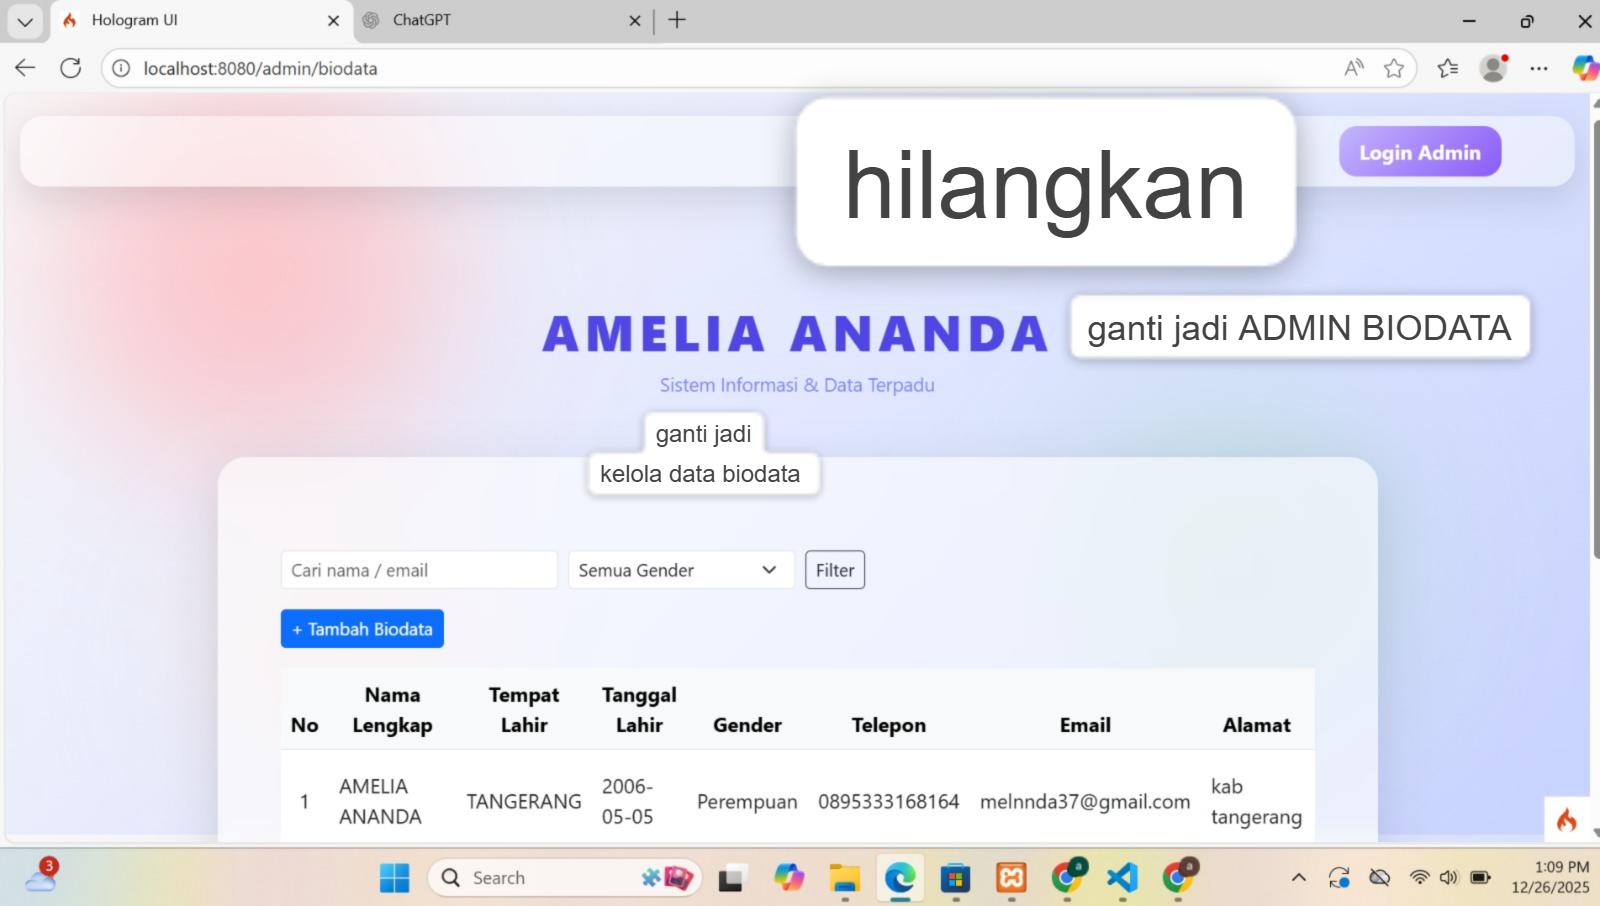The image size is (1600, 906).
Task: Click the Read aloud icon in address bar
Action: [x=1354, y=68]
